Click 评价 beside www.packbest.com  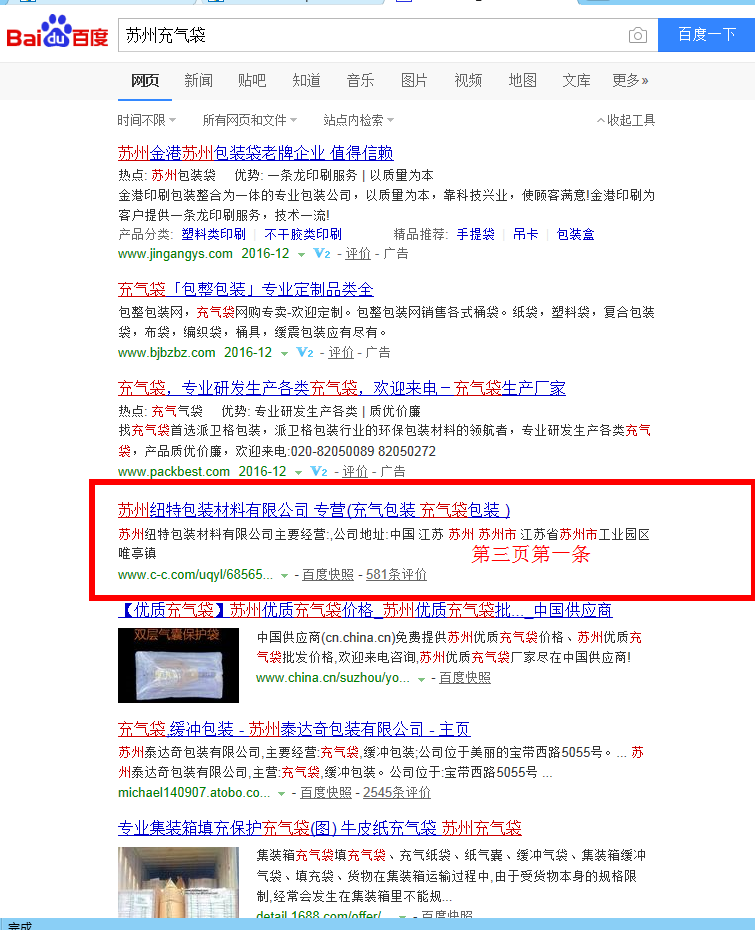point(355,472)
